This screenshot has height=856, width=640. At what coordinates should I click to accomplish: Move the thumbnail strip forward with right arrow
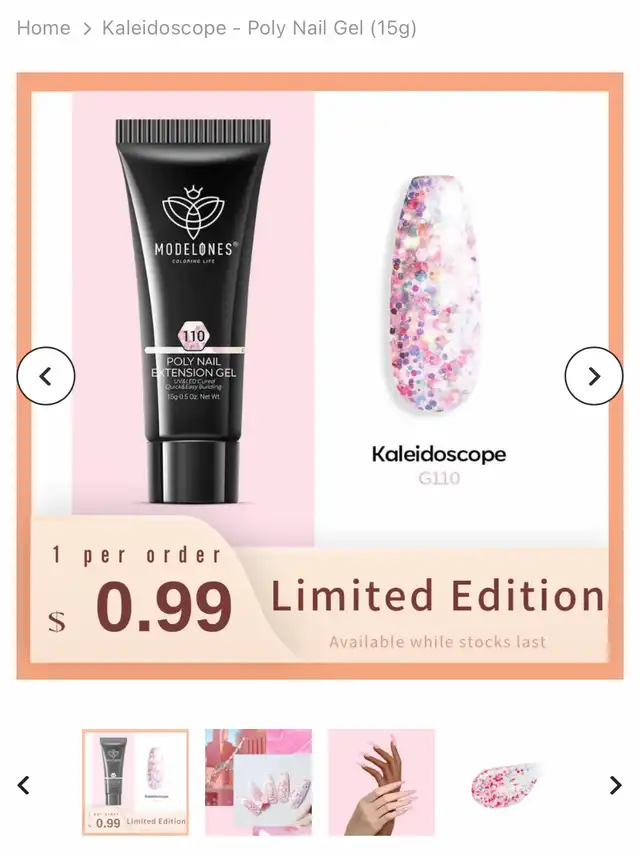click(615, 785)
